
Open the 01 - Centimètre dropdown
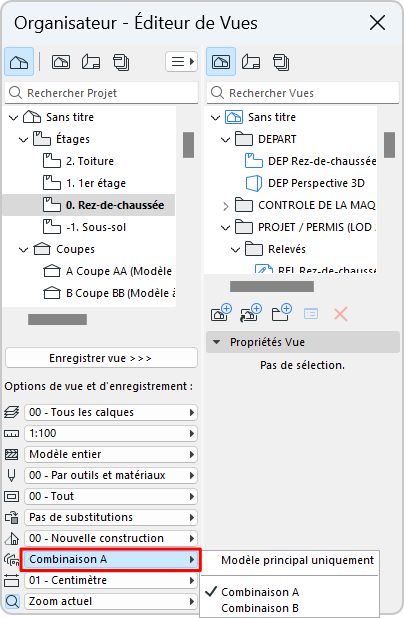111,580
